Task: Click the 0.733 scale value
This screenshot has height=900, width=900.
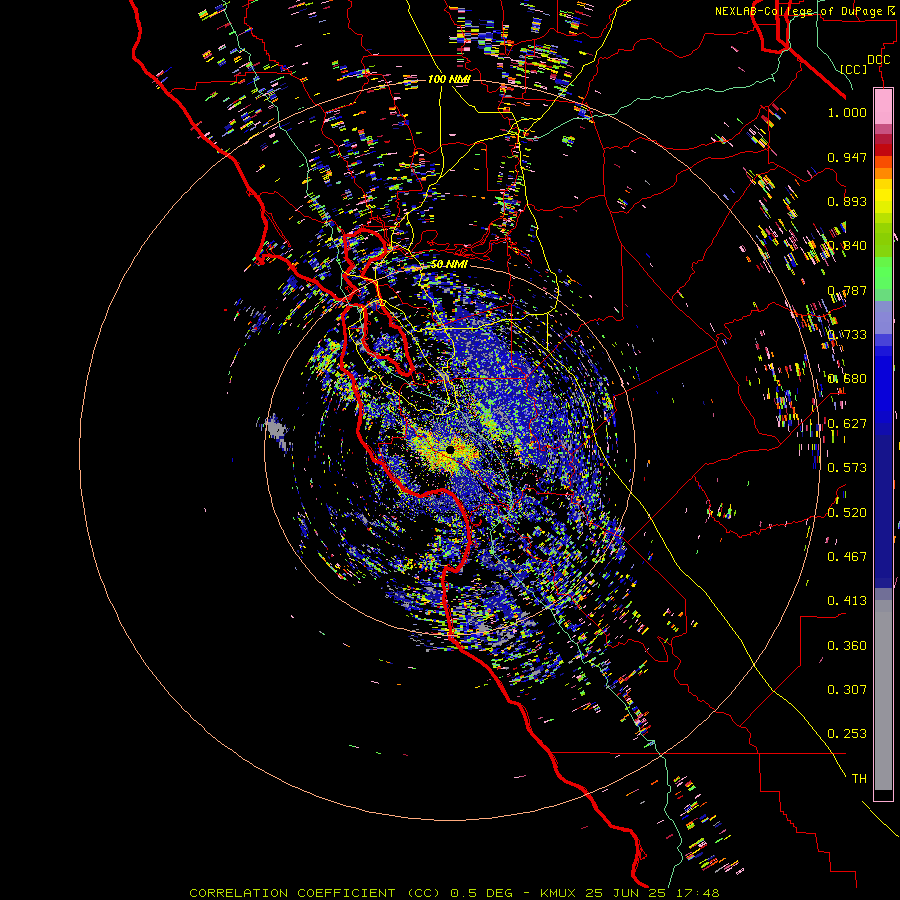Action: (x=847, y=335)
